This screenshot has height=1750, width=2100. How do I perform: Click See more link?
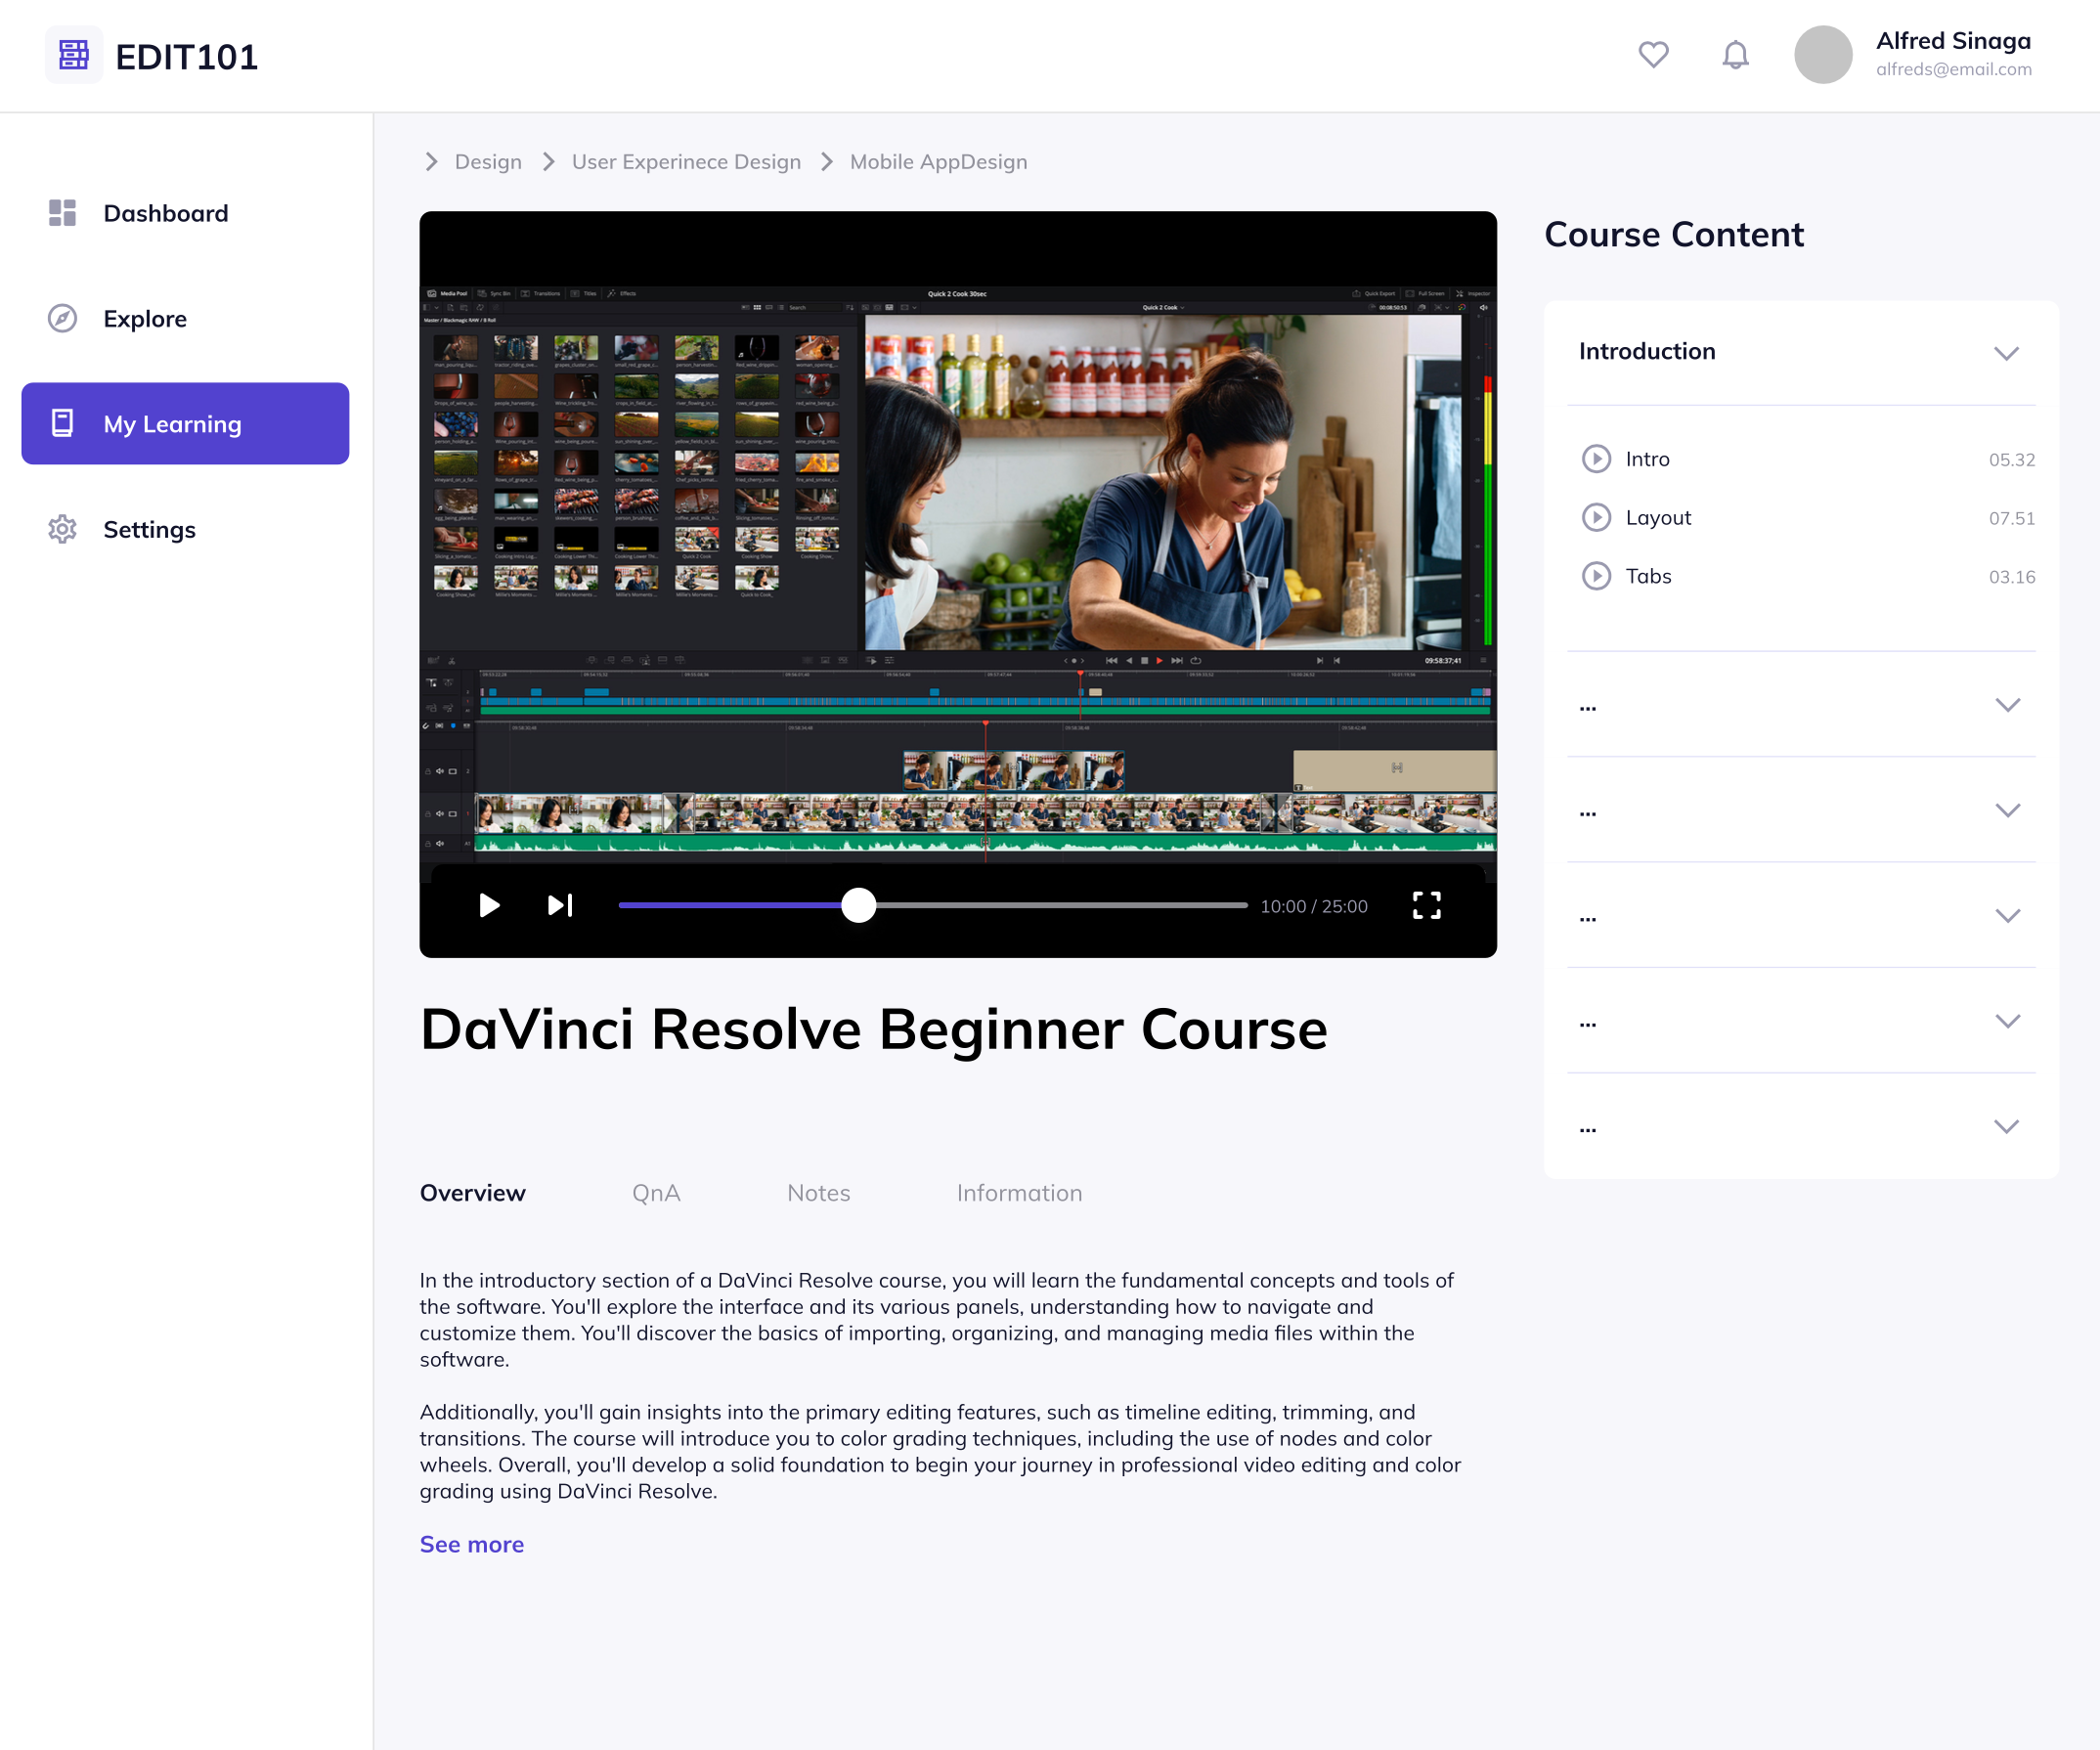tap(471, 1544)
